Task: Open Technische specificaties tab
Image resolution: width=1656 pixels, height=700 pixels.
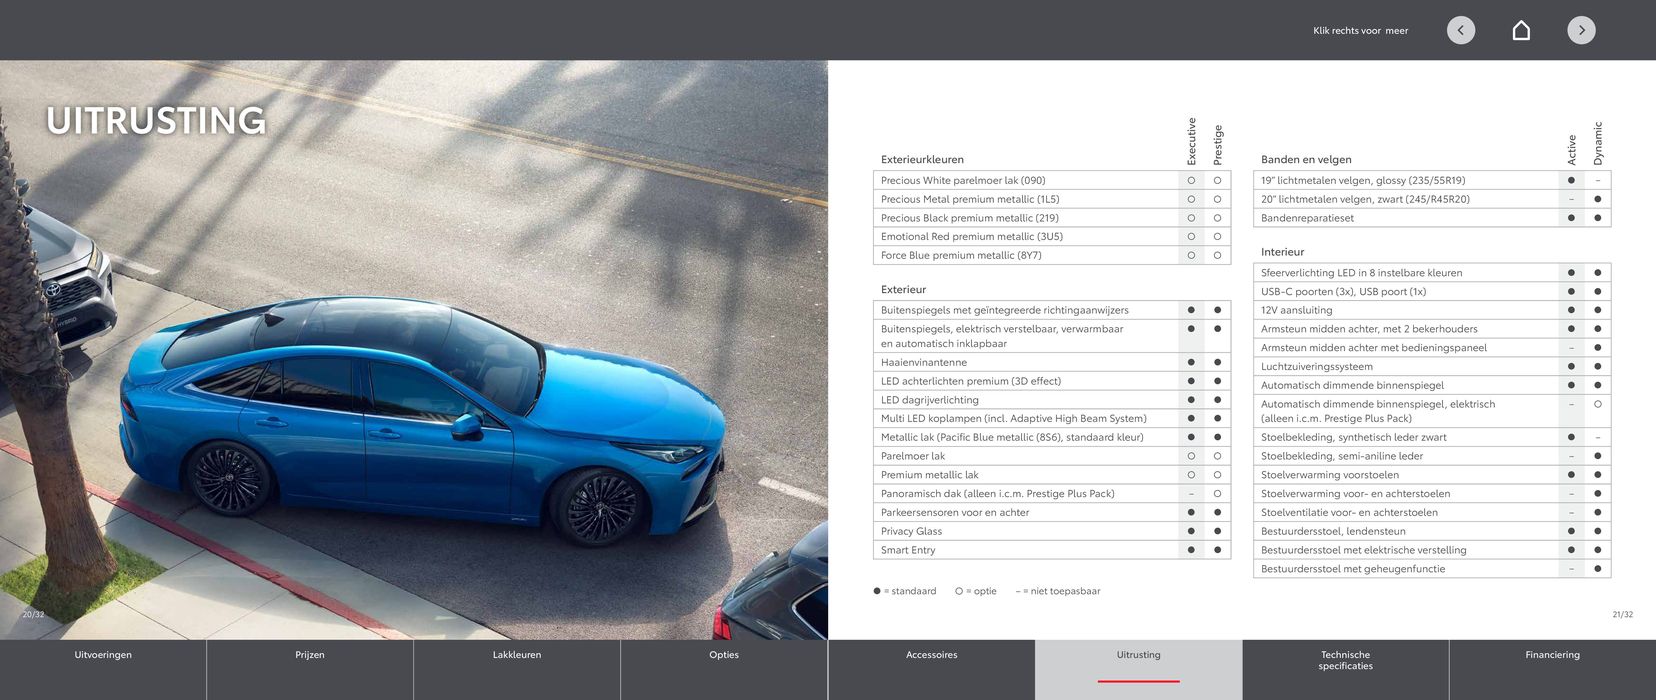Action: point(1345,661)
